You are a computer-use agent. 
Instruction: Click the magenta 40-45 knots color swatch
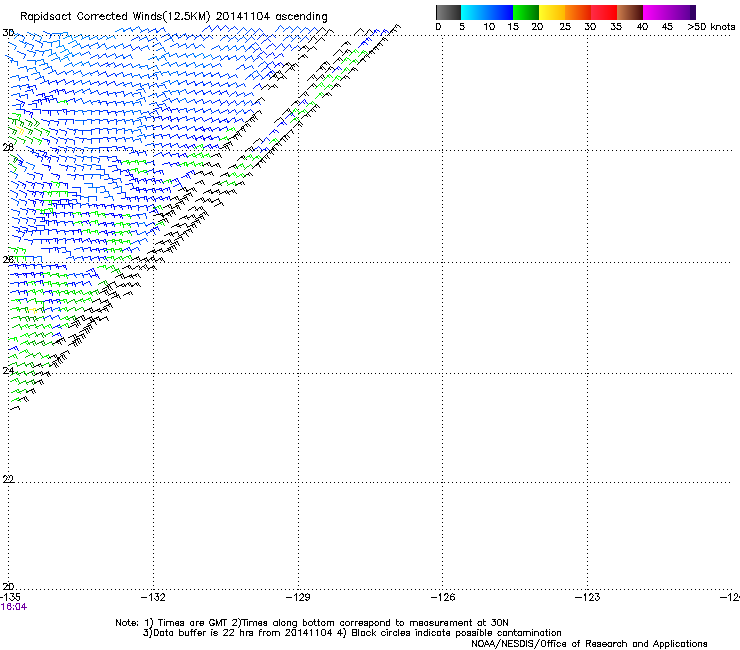pyautogui.click(x=656, y=12)
